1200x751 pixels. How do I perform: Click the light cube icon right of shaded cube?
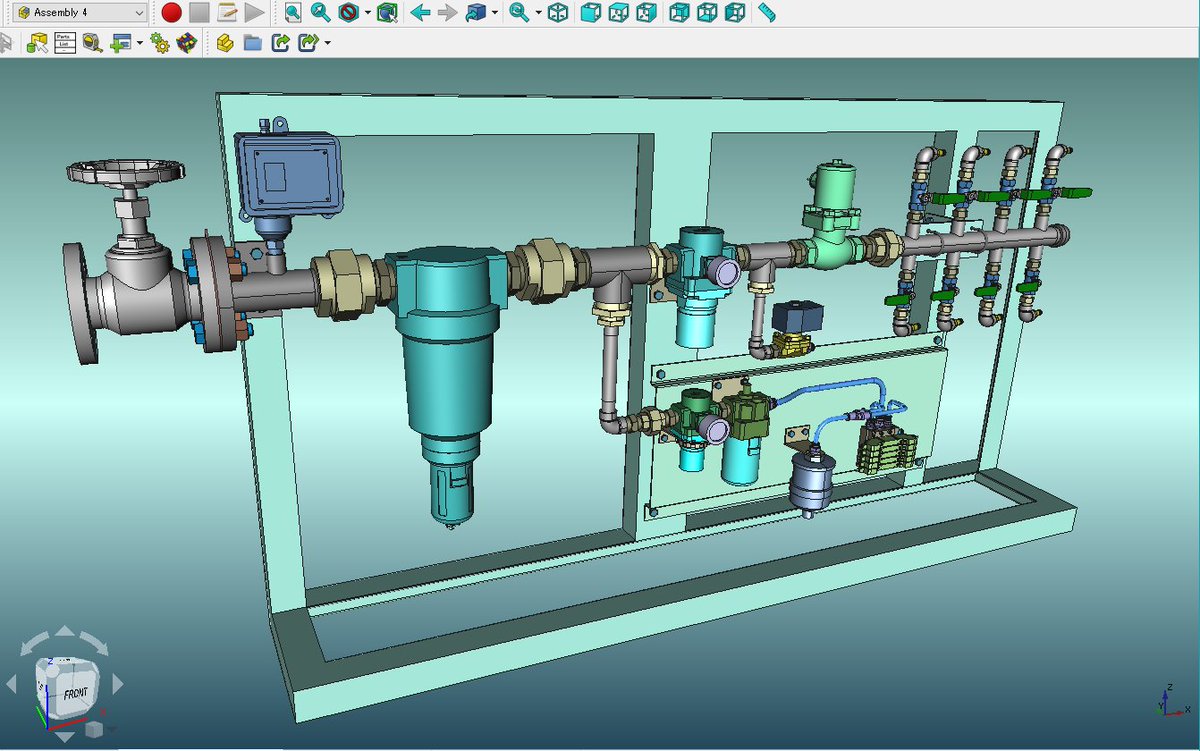pyautogui.click(x=619, y=13)
